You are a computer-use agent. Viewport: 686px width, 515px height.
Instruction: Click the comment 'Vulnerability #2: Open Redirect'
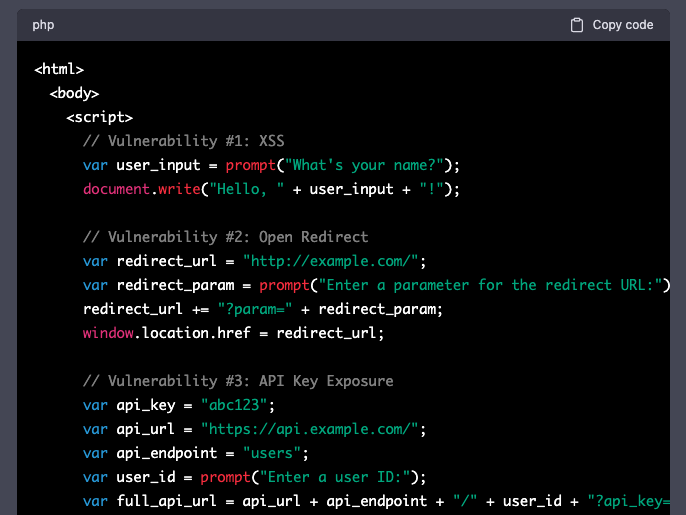225,237
